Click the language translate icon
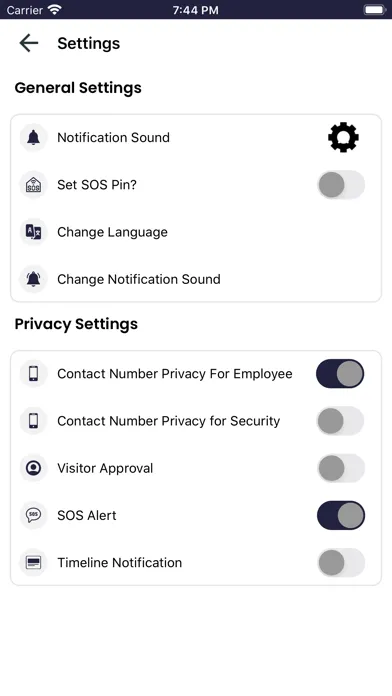The width and height of the screenshot is (392, 696). coord(33,232)
